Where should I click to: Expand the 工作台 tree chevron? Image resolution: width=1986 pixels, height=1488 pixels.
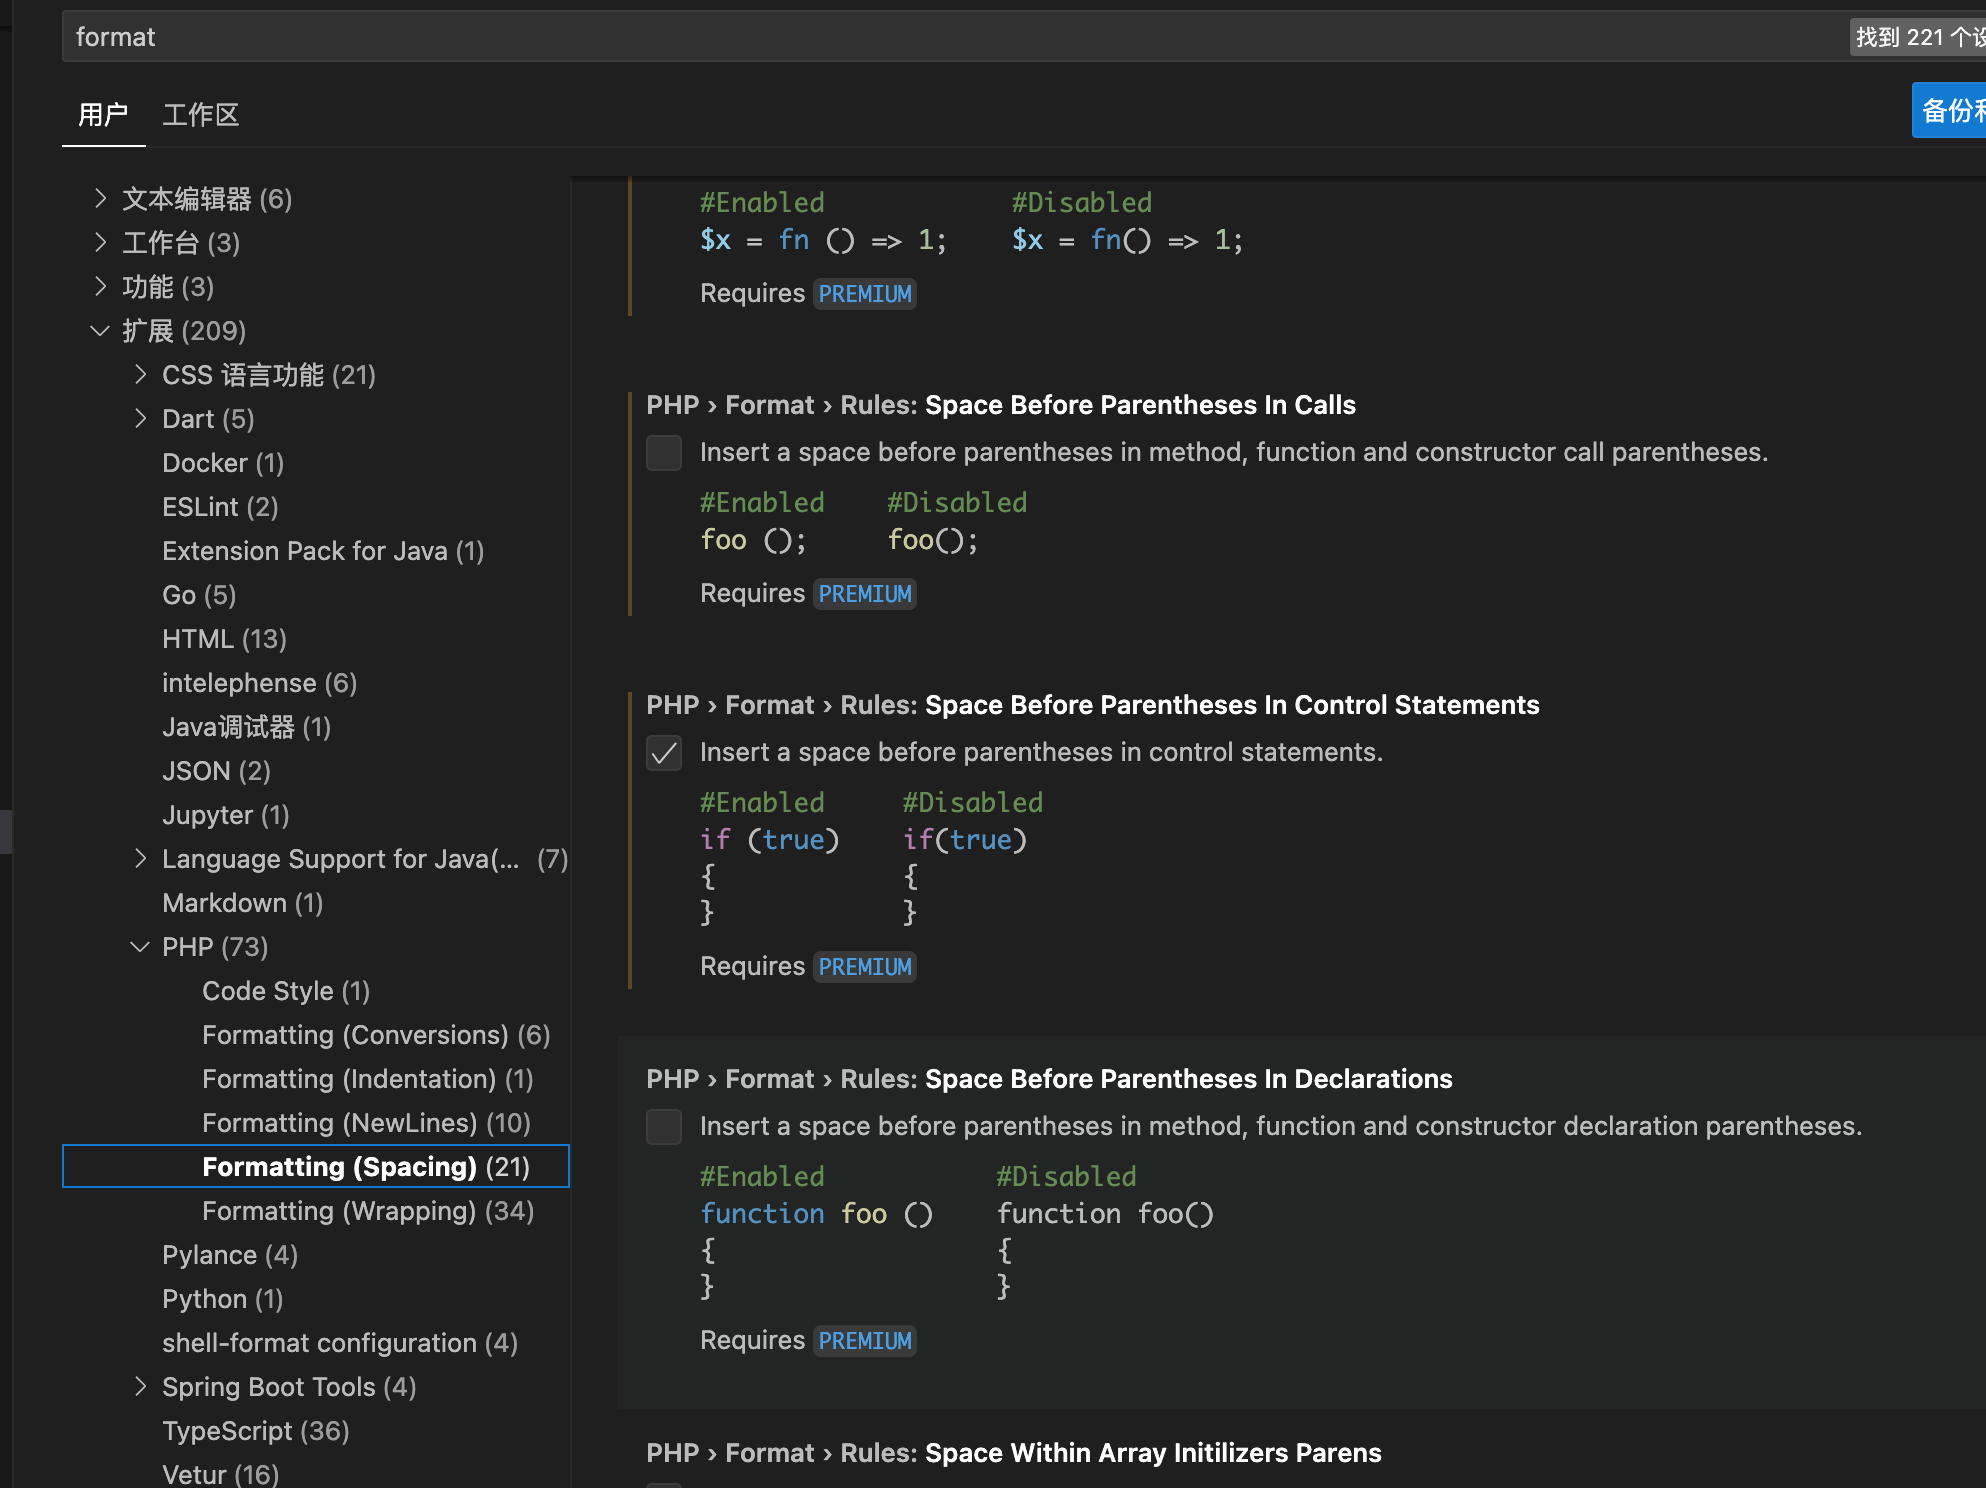click(x=100, y=243)
